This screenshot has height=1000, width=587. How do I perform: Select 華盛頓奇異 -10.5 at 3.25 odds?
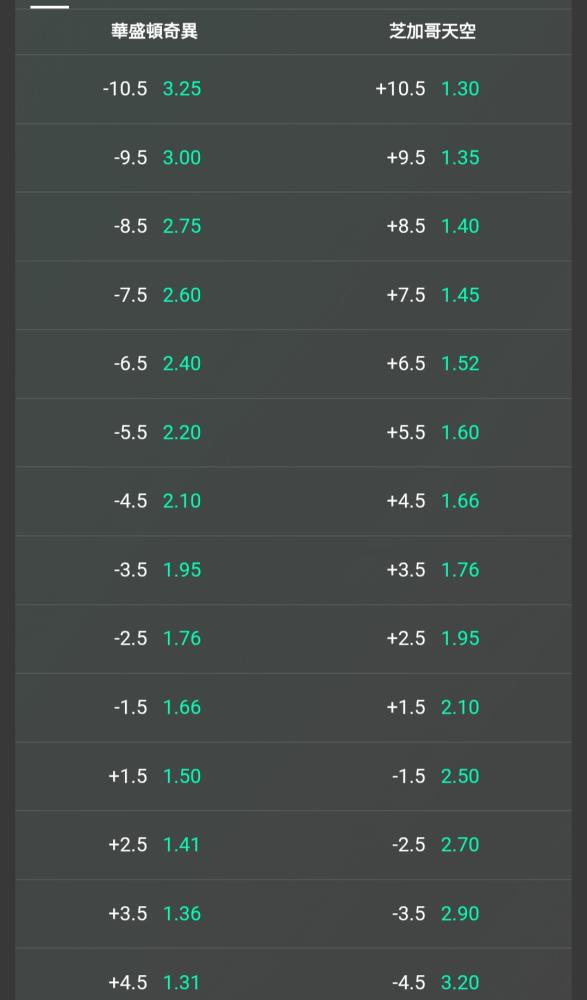click(x=154, y=89)
